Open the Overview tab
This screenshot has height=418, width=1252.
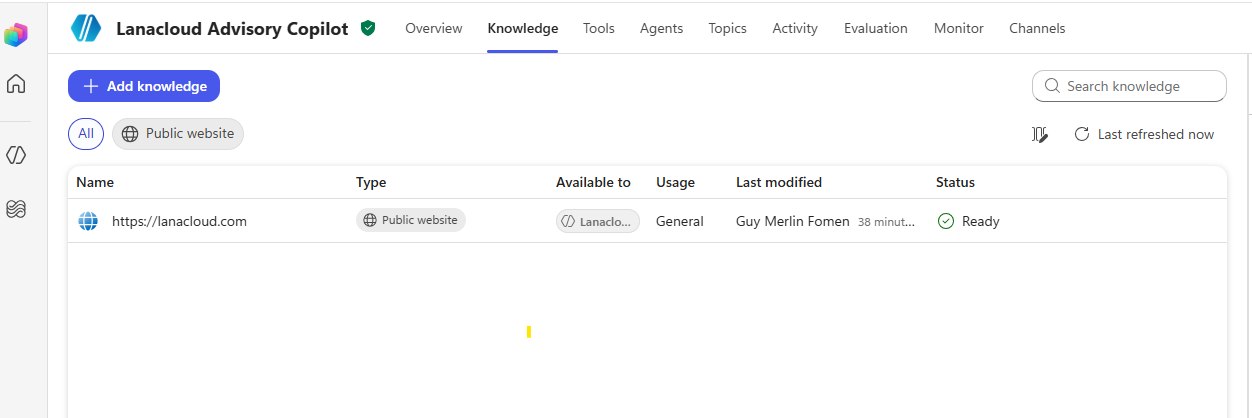click(x=434, y=28)
